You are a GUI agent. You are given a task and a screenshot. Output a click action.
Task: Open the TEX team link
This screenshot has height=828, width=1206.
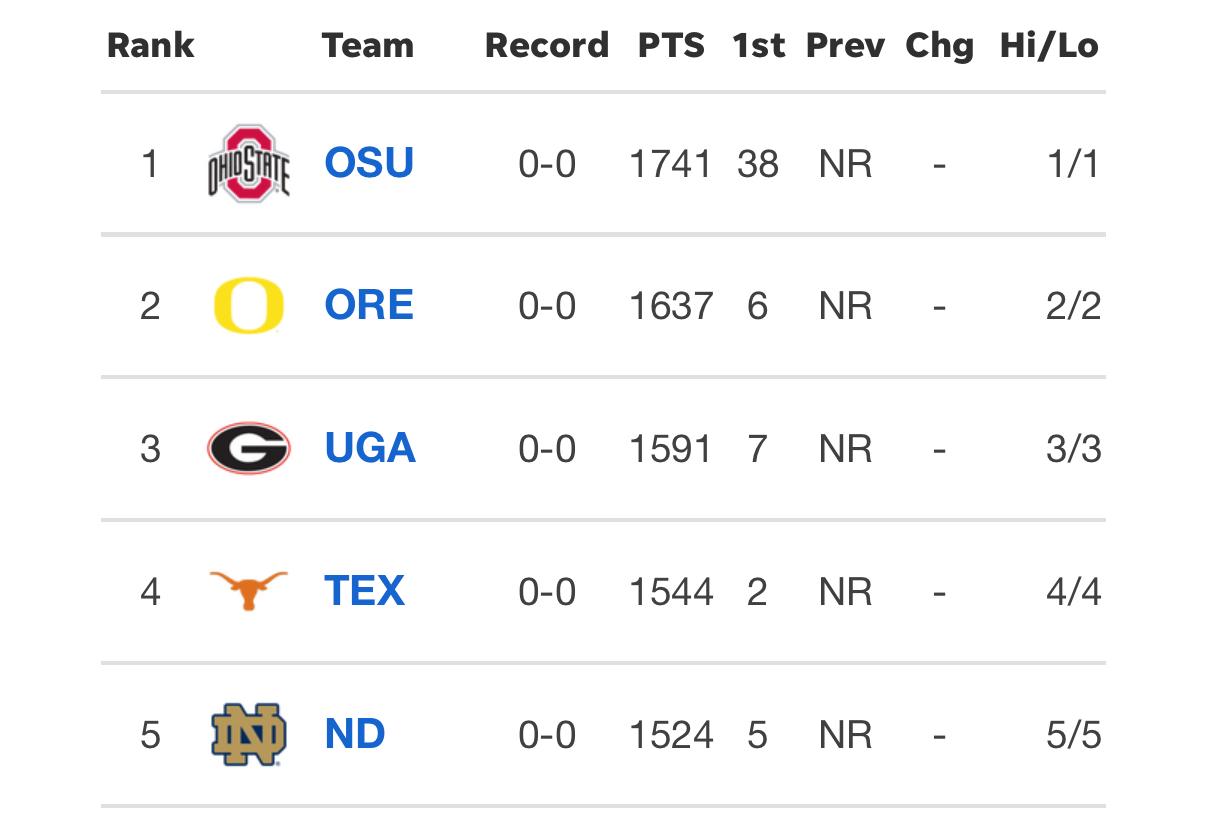(x=364, y=591)
